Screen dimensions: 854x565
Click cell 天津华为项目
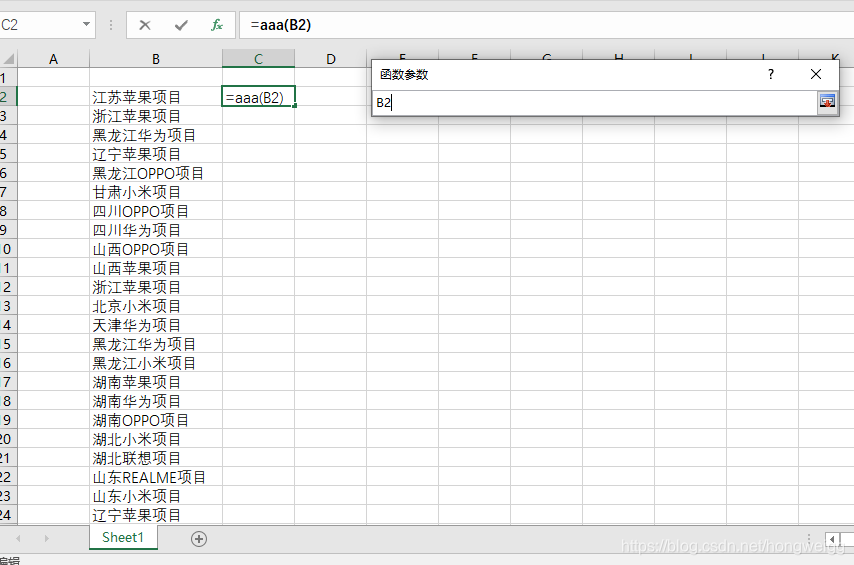(156, 325)
